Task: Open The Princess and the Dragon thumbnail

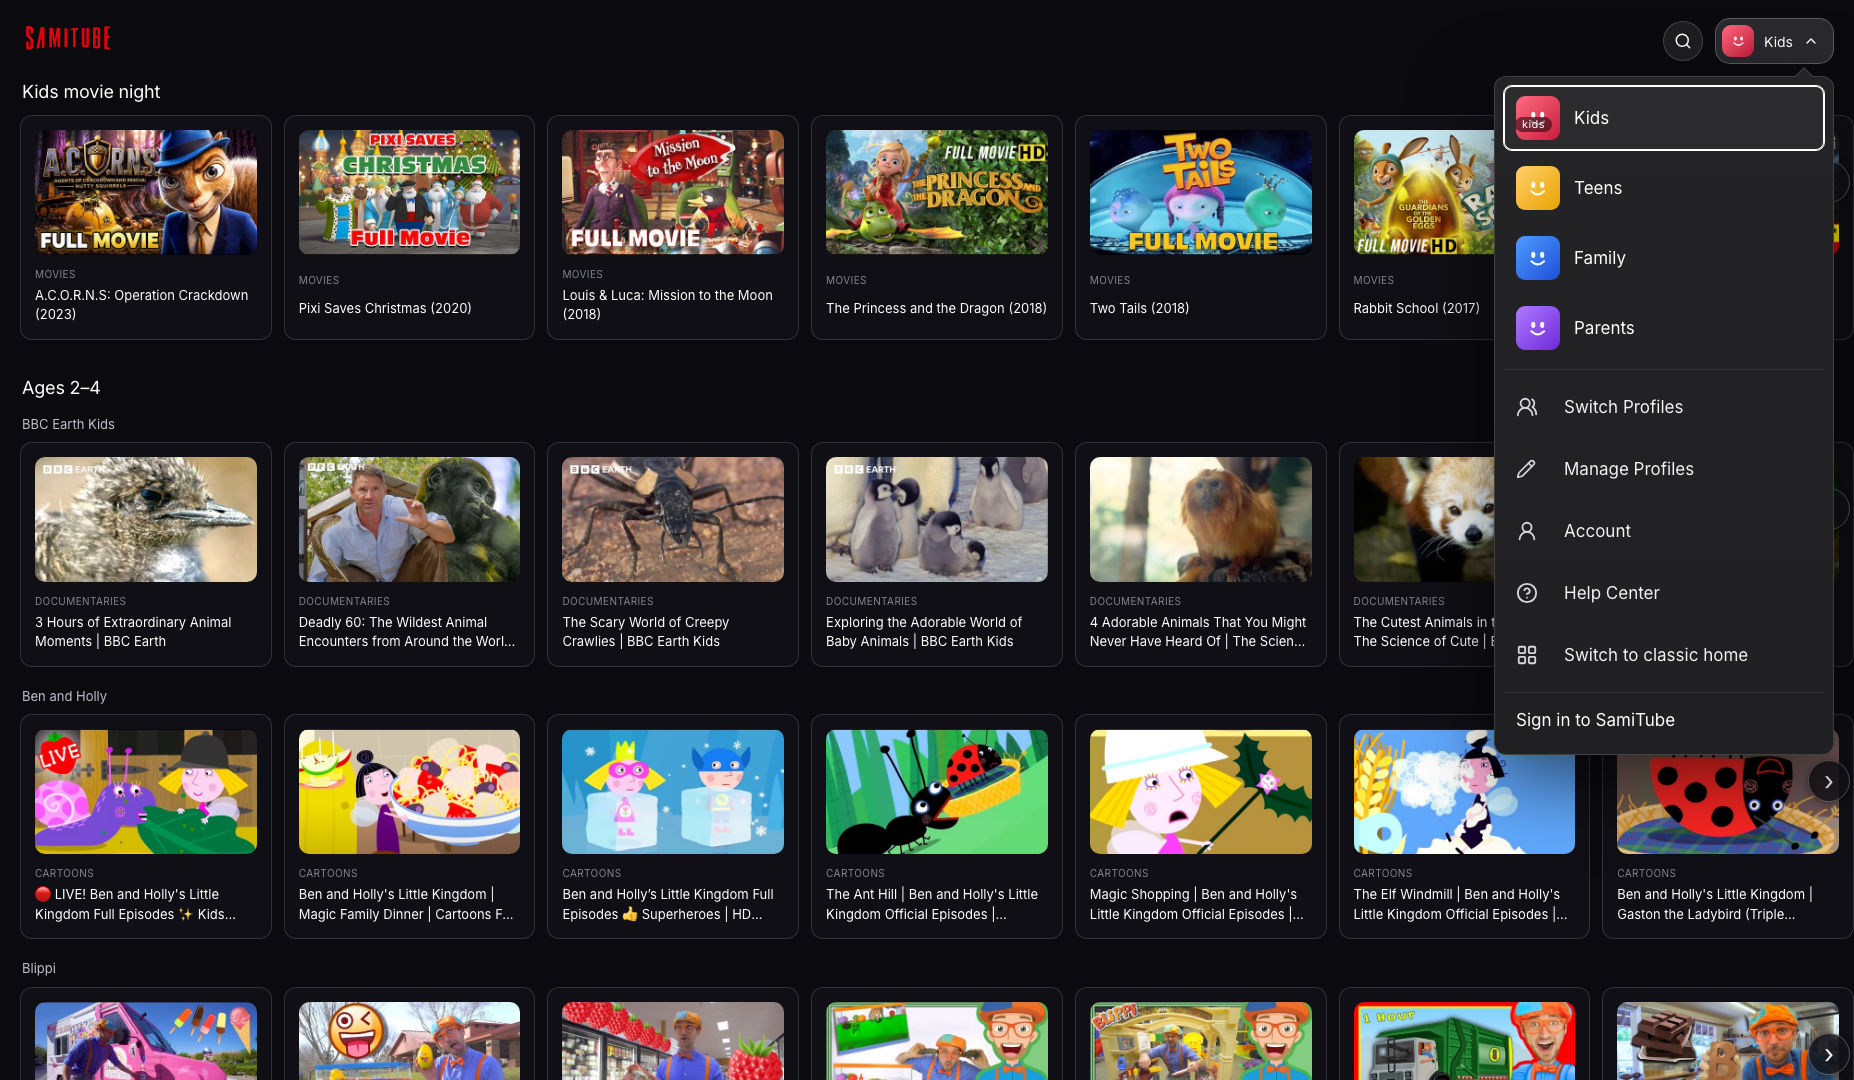Action: point(937,192)
